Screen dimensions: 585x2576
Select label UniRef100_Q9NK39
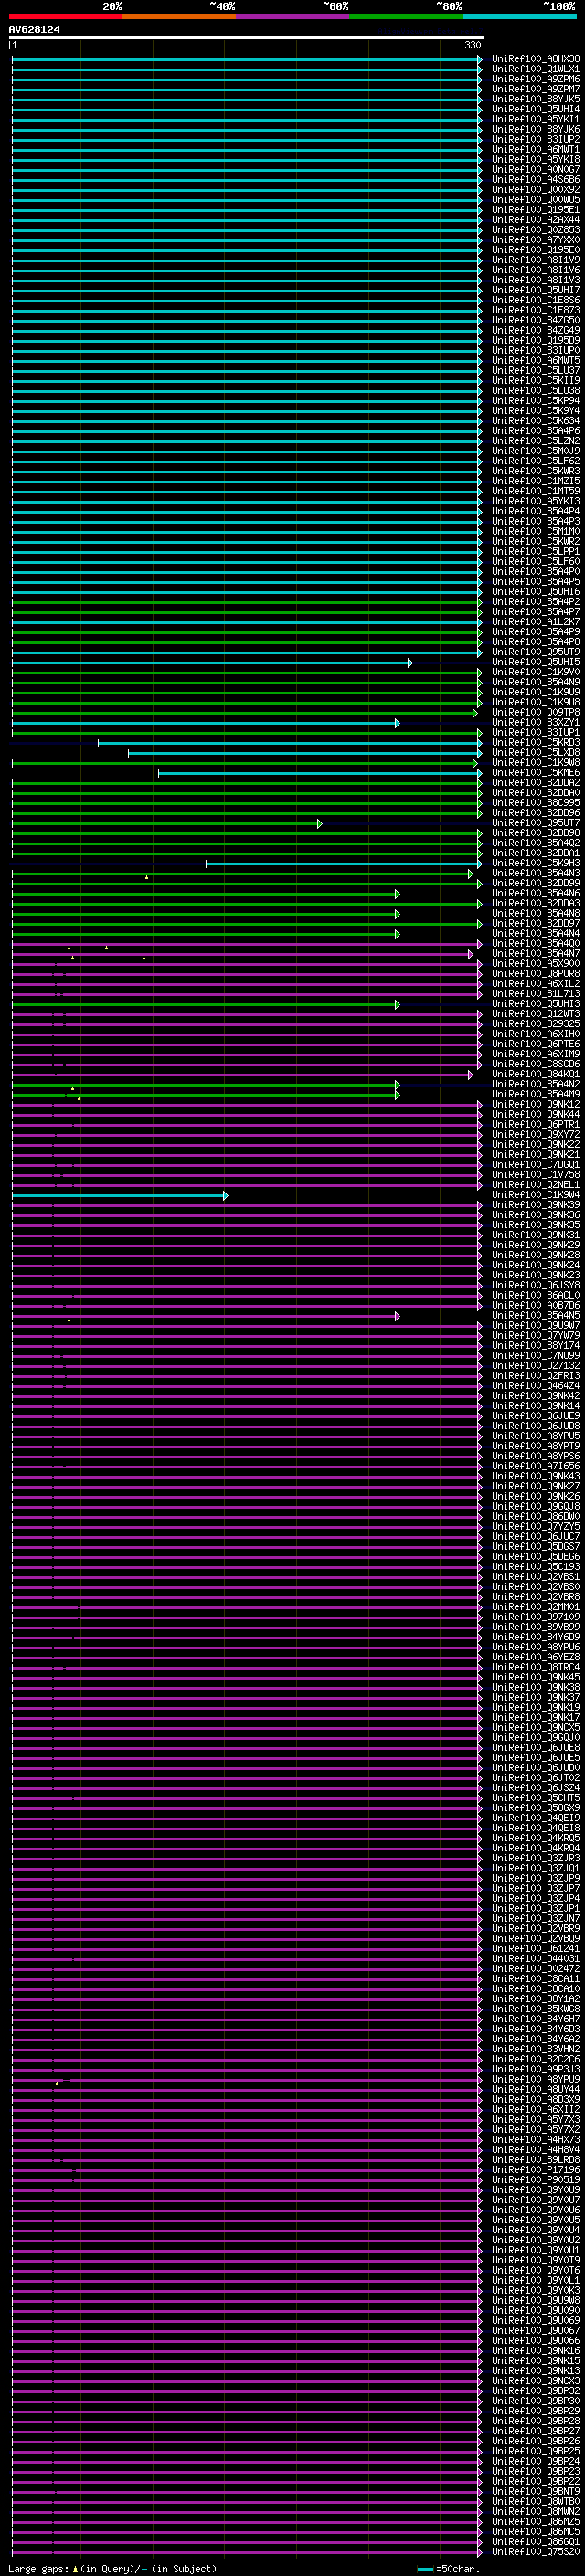[x=536, y=1205]
